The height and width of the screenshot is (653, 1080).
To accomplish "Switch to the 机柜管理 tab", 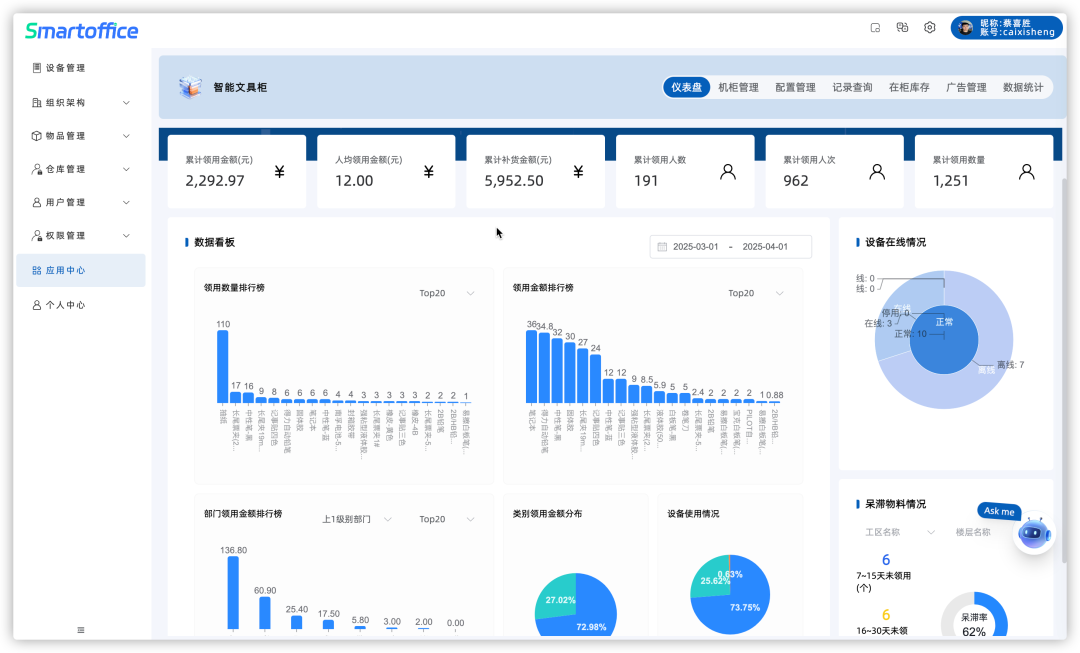I will 738,87.
